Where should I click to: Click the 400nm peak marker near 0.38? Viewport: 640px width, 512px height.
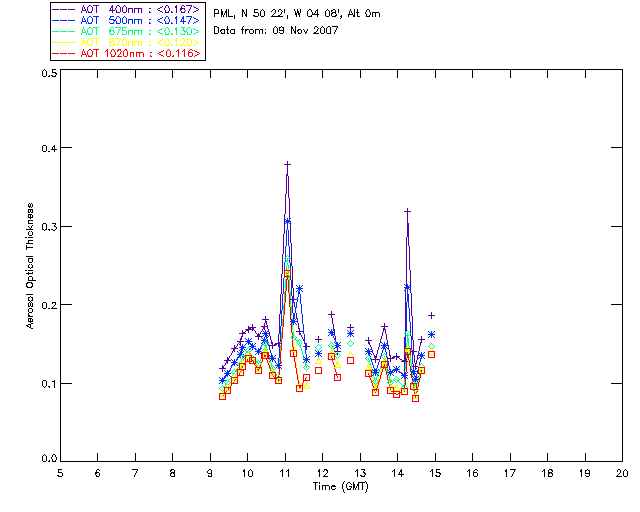(287, 164)
